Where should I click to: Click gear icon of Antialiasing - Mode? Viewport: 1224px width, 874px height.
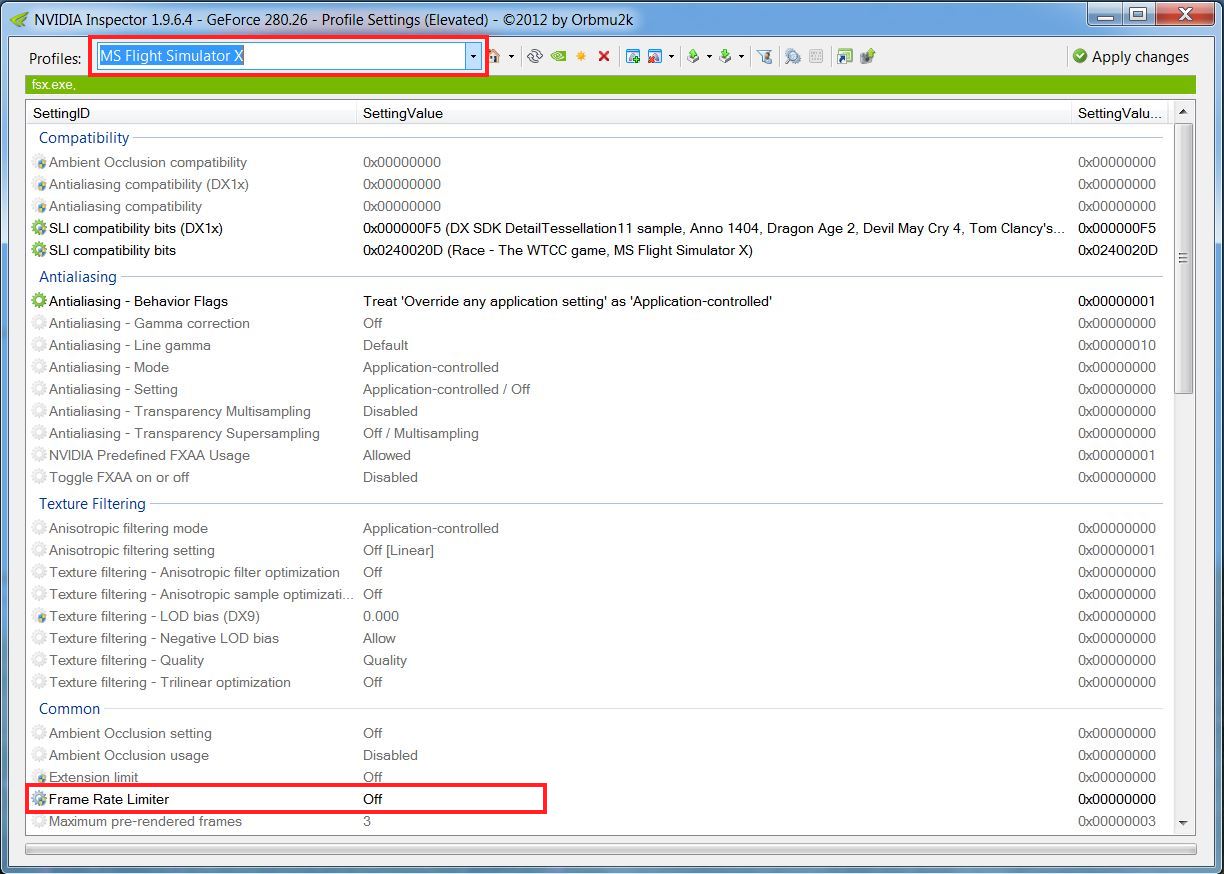(39, 367)
